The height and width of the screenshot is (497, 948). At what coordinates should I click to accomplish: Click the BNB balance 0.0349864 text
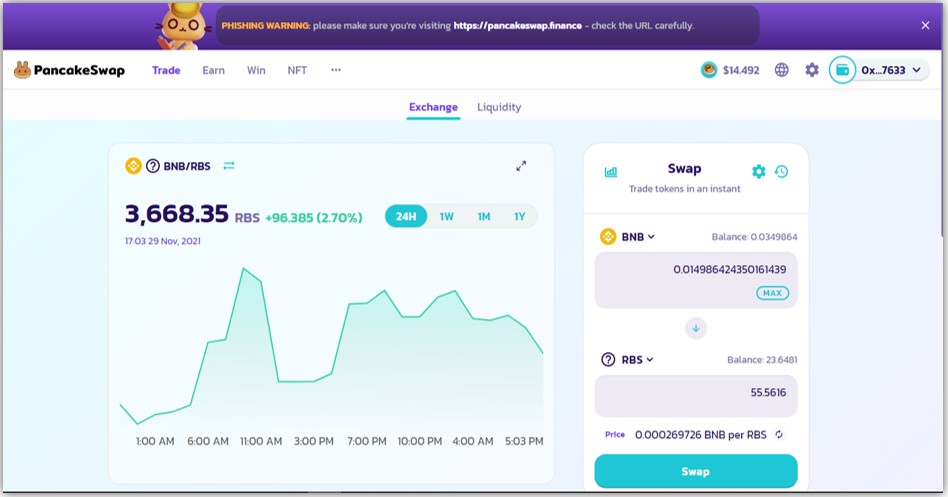click(x=754, y=237)
